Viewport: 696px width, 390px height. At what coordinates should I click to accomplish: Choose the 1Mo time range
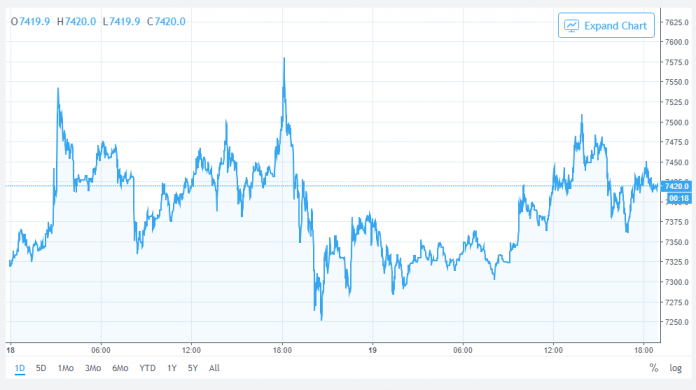[x=66, y=368]
